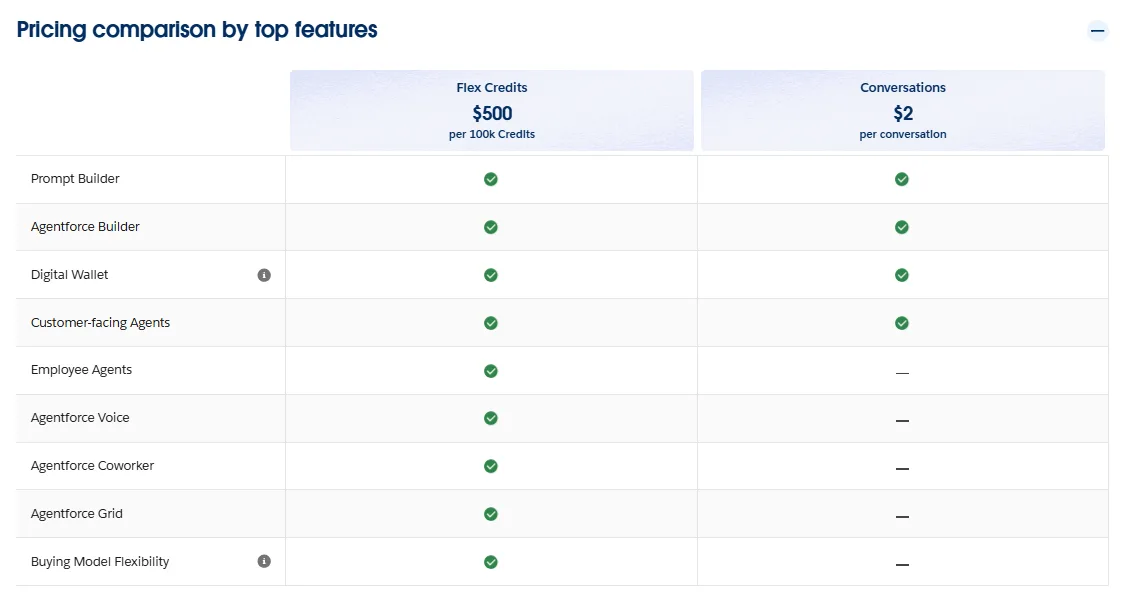Click the Flex Credits checkmark for Agentforce Builder
Screen dimensions: 1123x594
(x=491, y=227)
